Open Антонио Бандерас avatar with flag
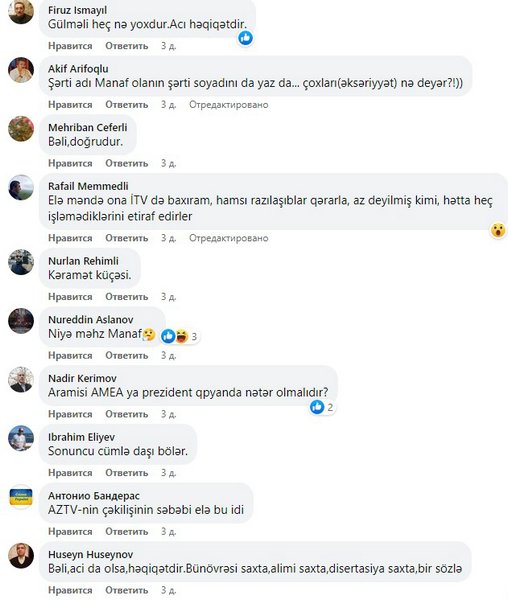The width and height of the screenshot is (508, 600). coord(21,497)
